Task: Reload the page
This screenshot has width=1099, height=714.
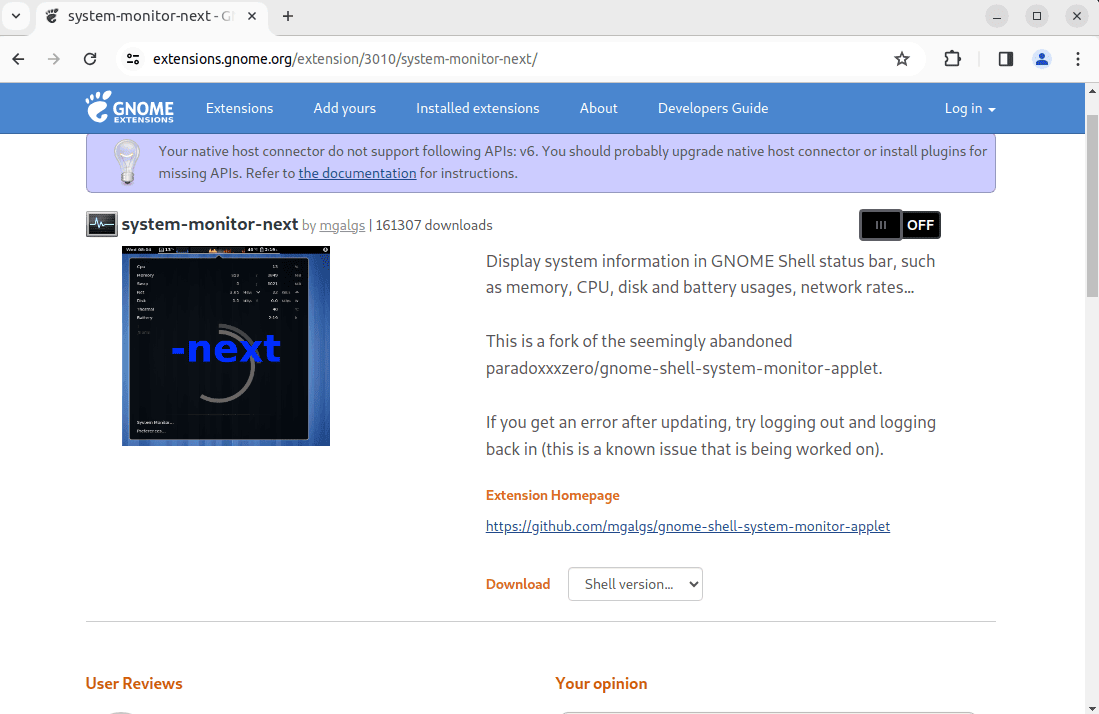Action: click(x=90, y=59)
